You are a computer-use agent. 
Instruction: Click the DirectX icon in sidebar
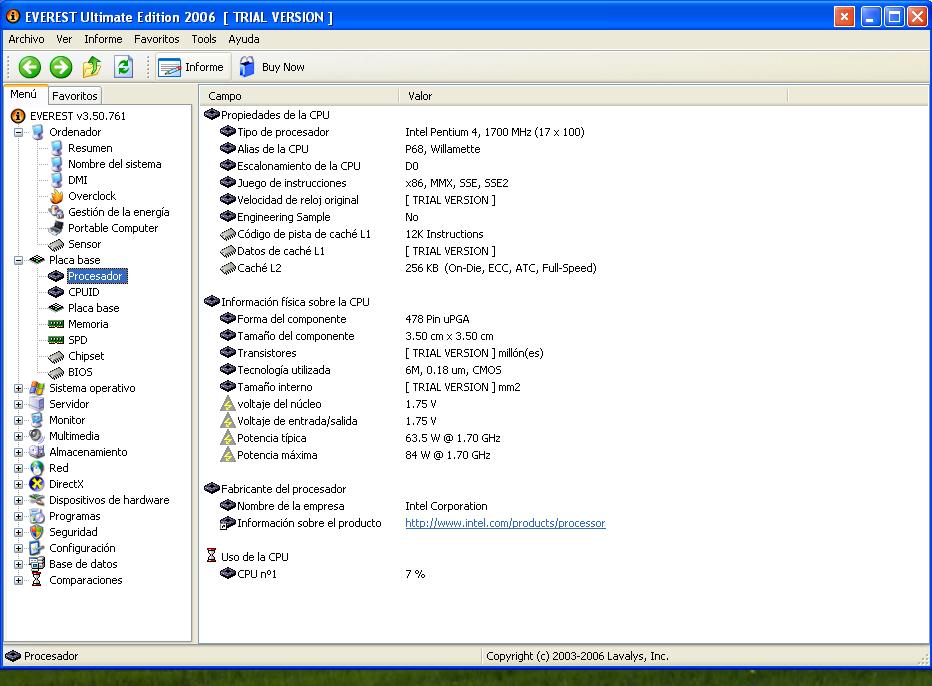click(37, 484)
